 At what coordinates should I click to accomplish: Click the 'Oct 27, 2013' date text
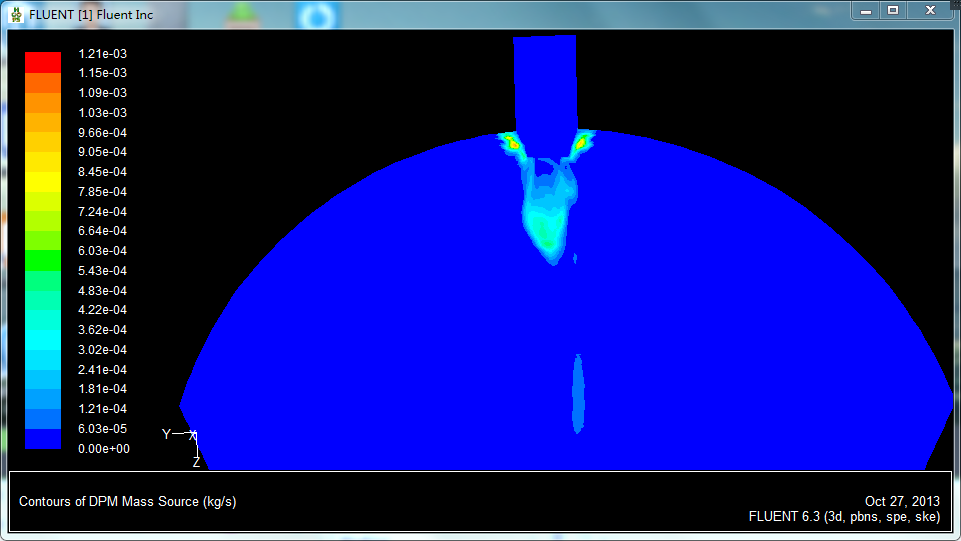[x=902, y=501]
